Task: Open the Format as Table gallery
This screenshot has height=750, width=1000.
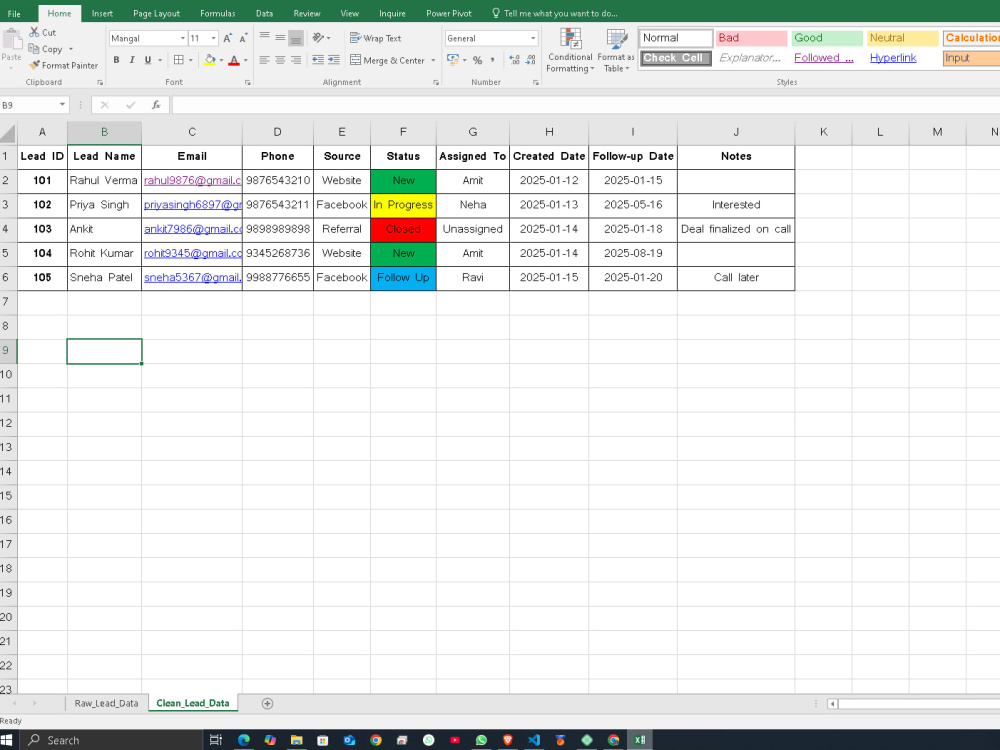Action: (616, 50)
